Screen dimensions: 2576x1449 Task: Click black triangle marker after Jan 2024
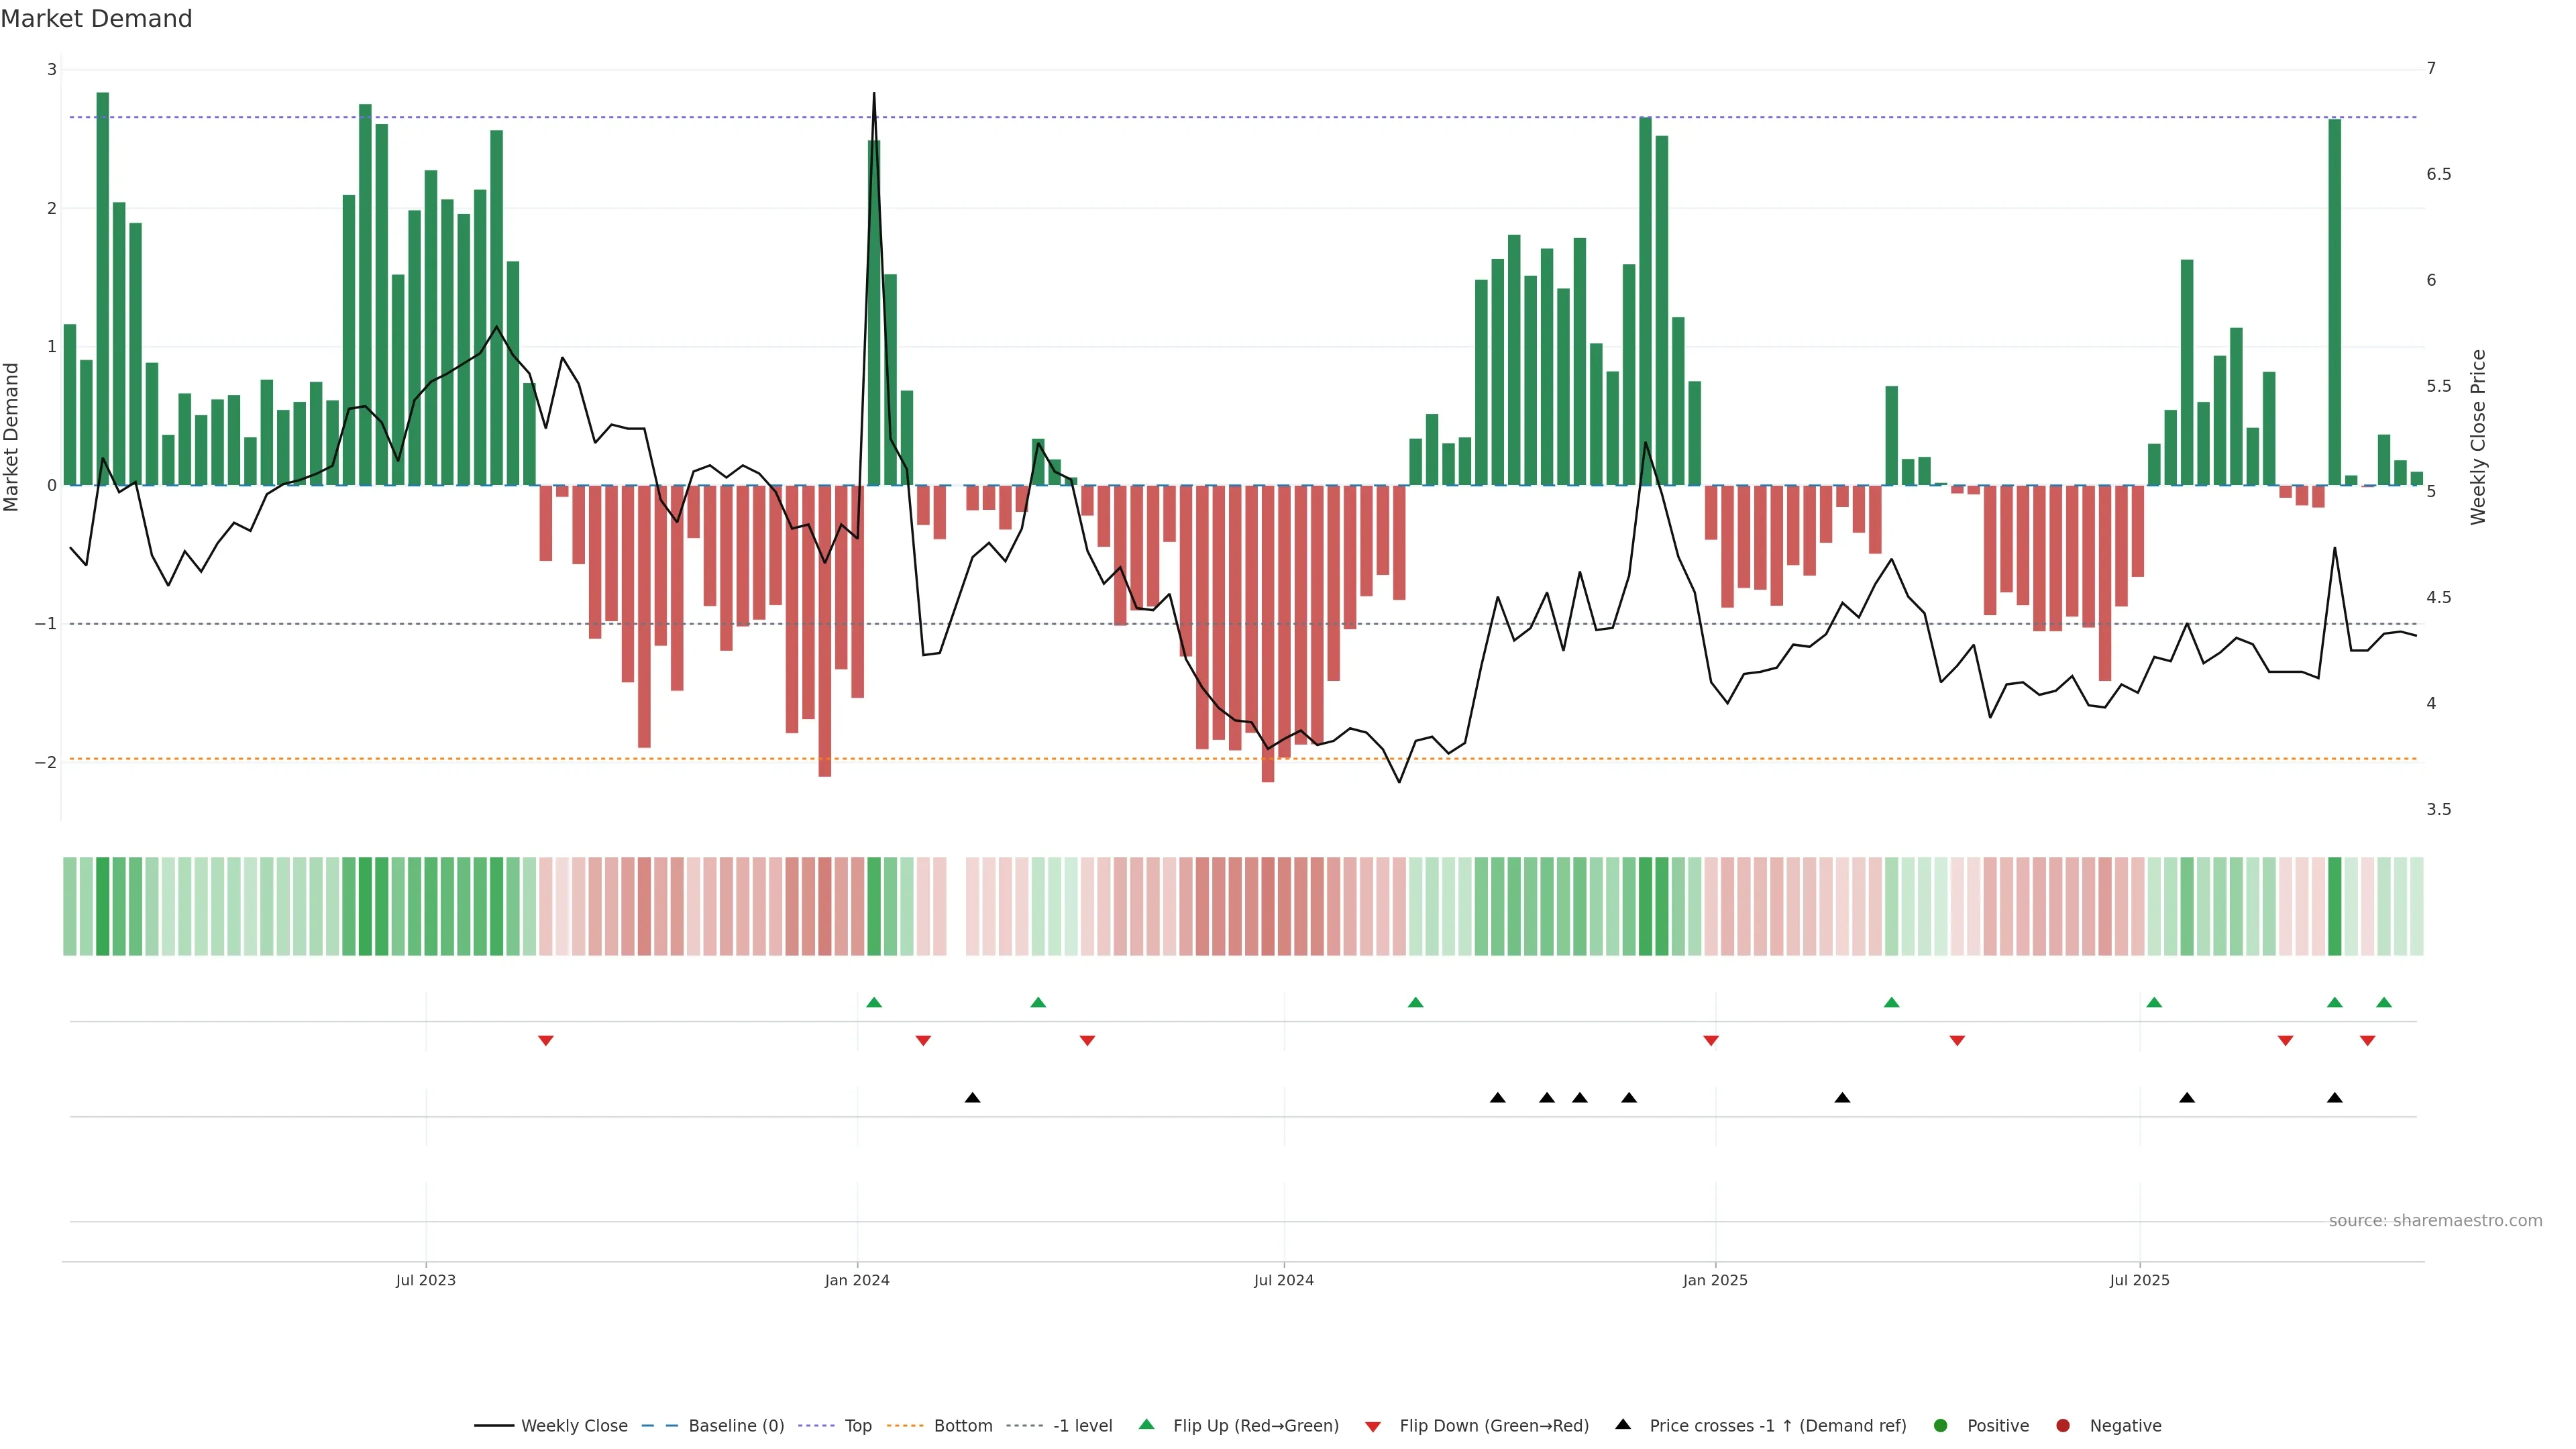click(972, 1098)
